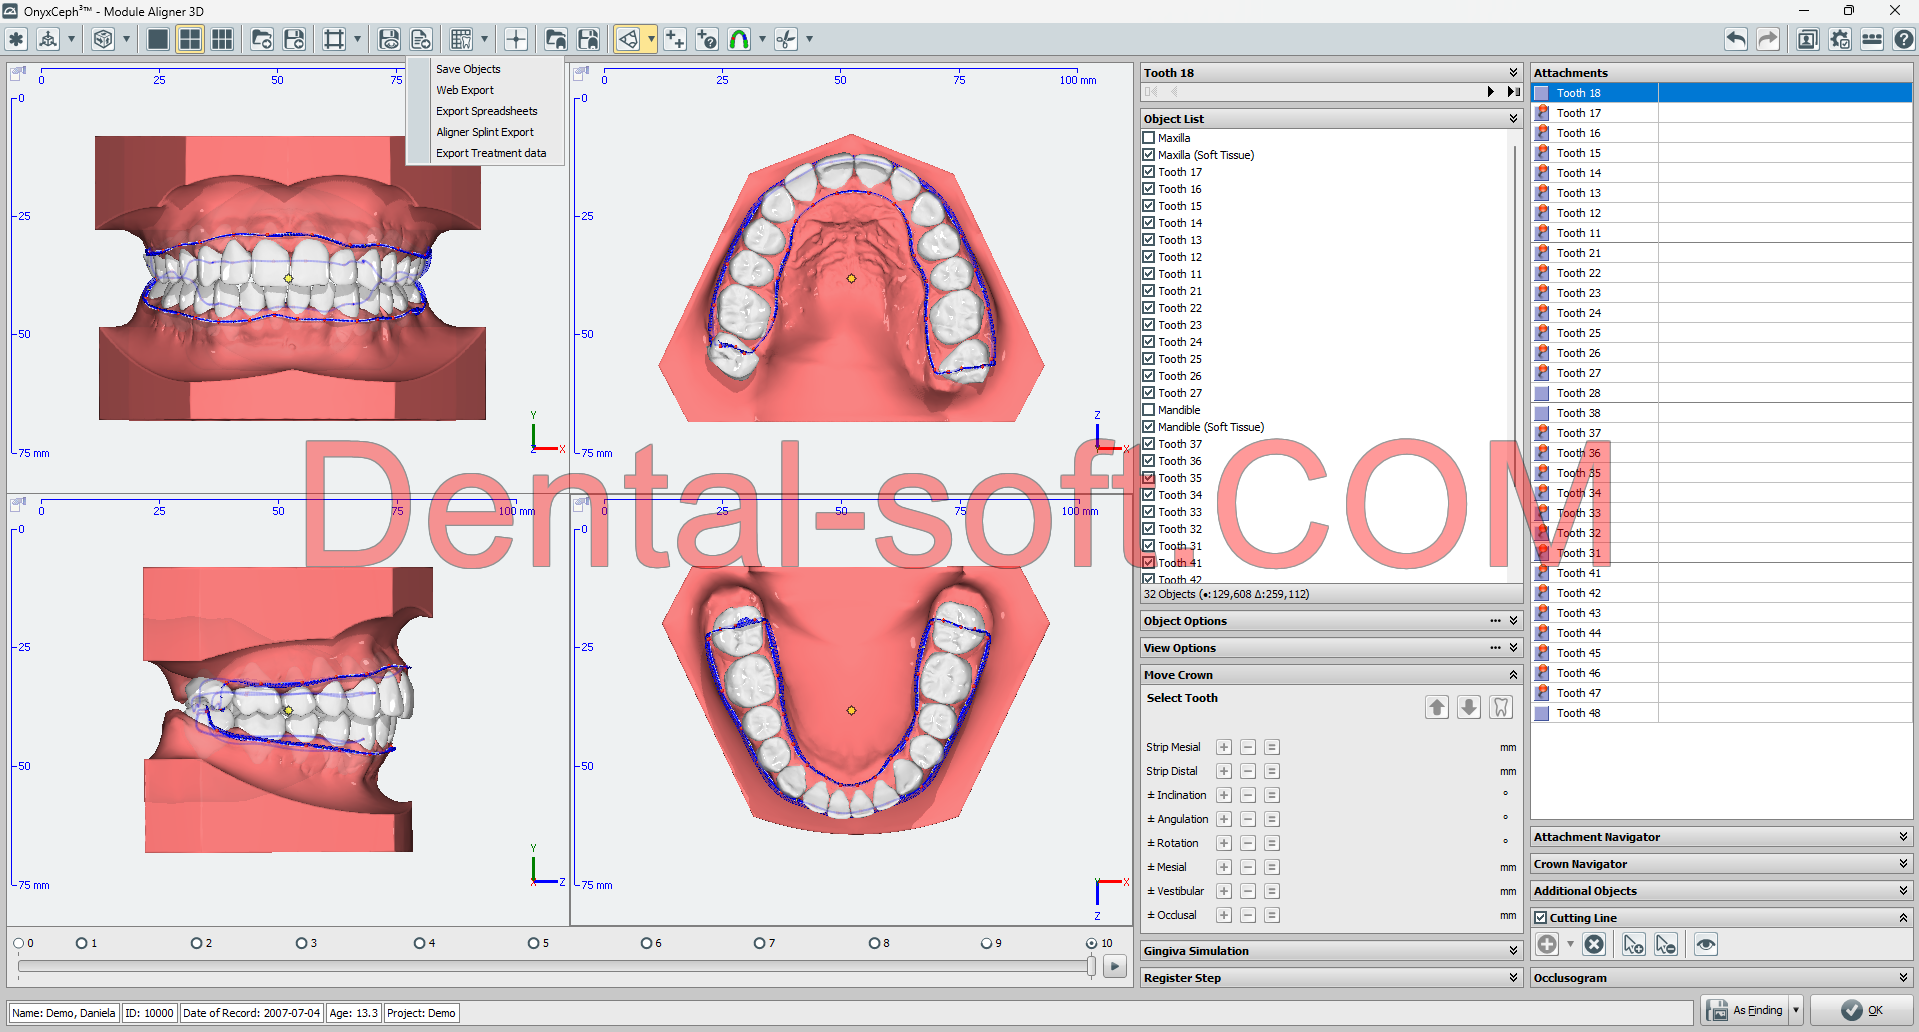Screen dimensions: 1919x1032
Task: Click the As Finding button
Action: (x=1746, y=1010)
